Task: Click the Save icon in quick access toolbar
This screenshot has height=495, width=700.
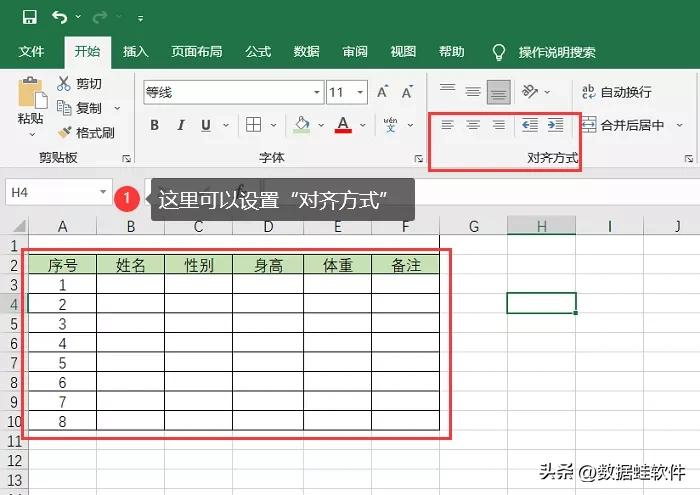Action: tap(29, 17)
